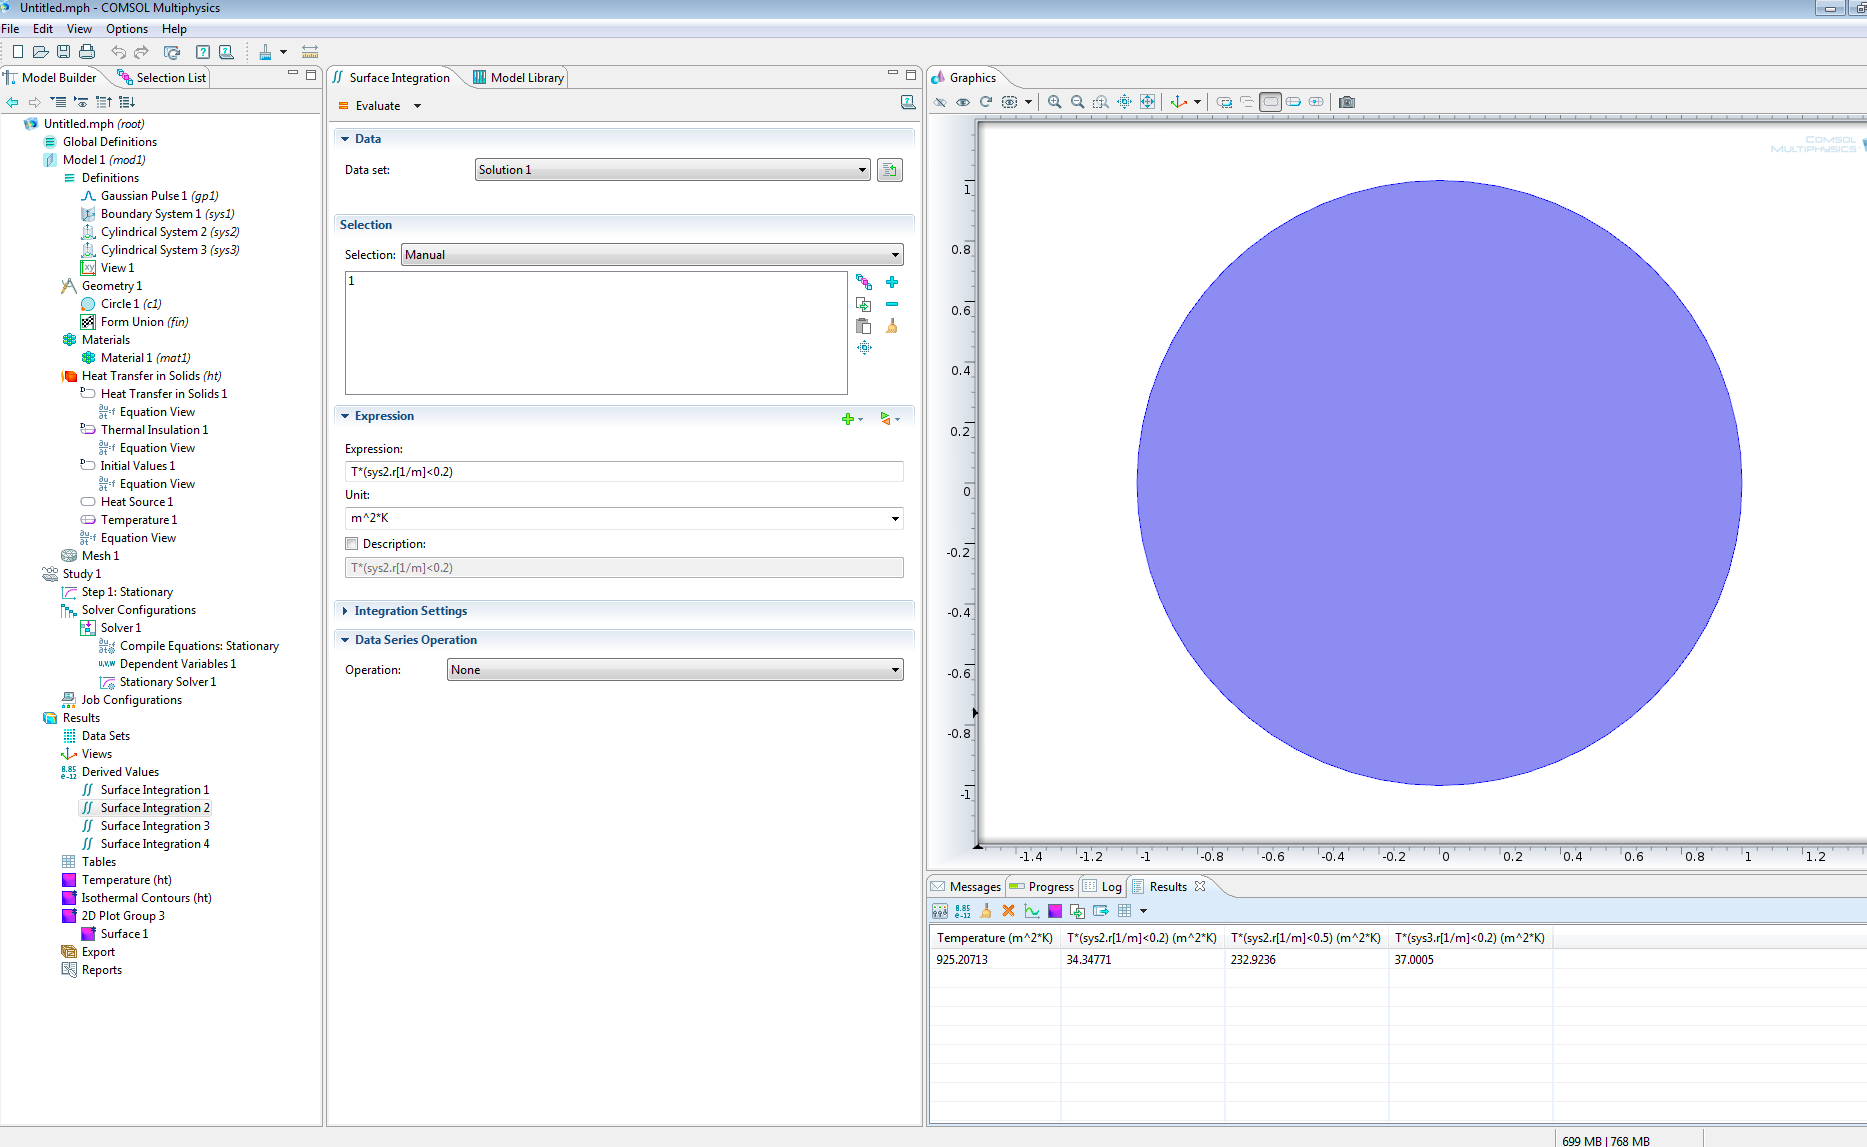
Task: Click the Zoom In icon in Graphics toolbar
Action: click(x=1054, y=102)
